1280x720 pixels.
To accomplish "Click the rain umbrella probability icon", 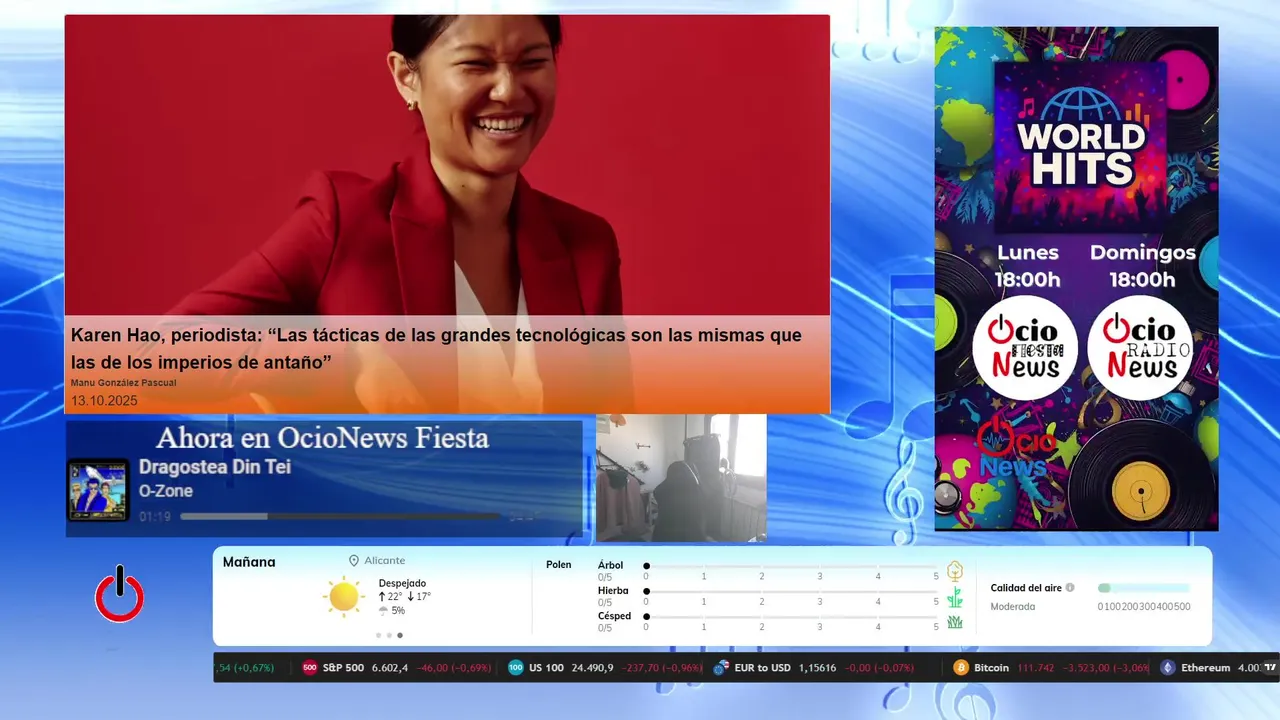I will coord(383,610).
